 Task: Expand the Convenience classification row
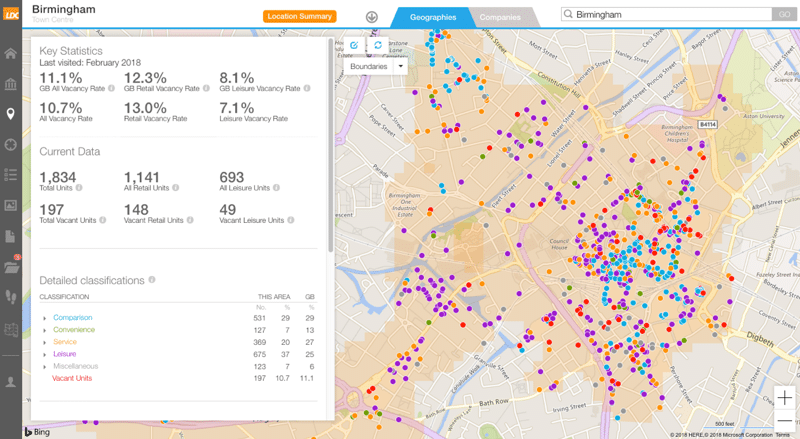tap(45, 330)
